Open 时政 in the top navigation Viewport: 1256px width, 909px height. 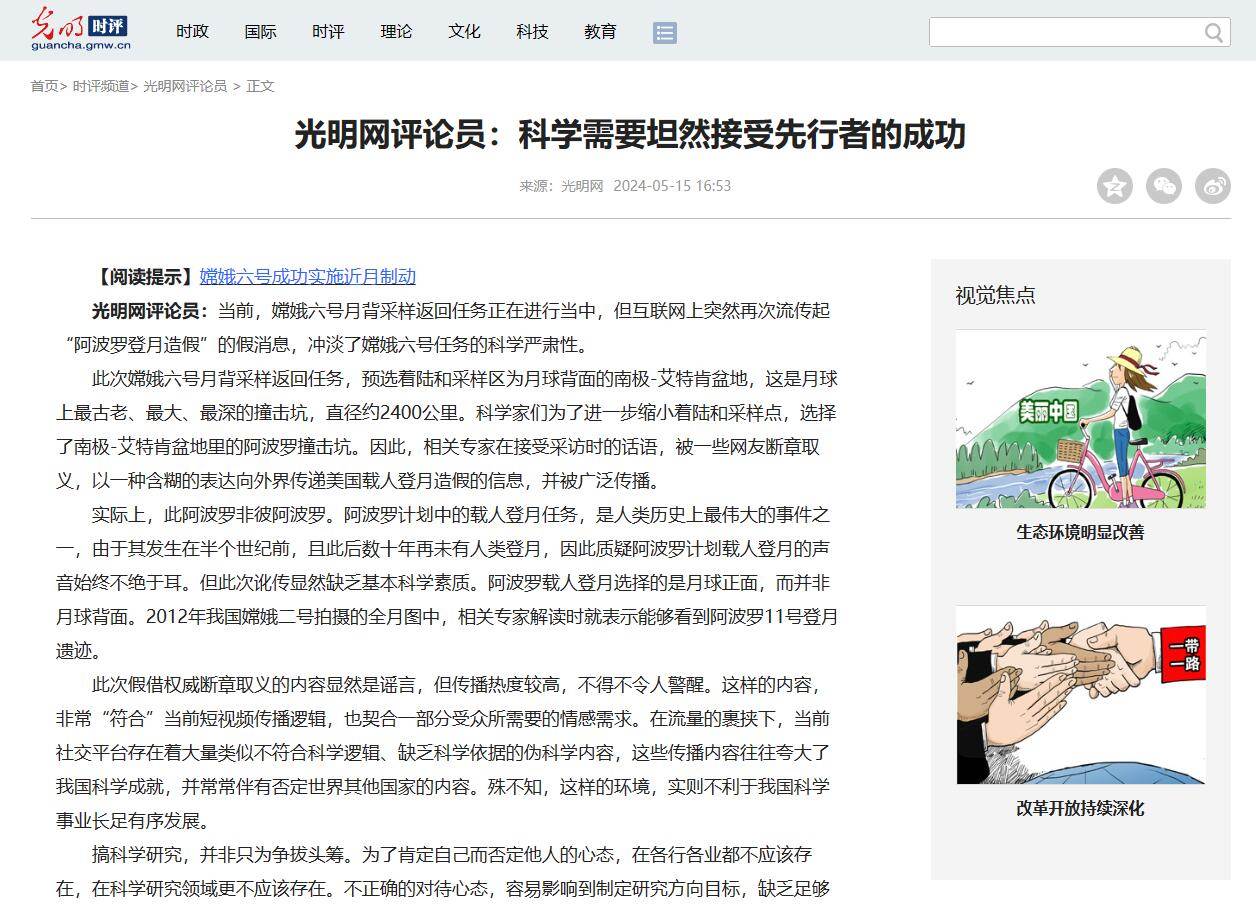(192, 32)
